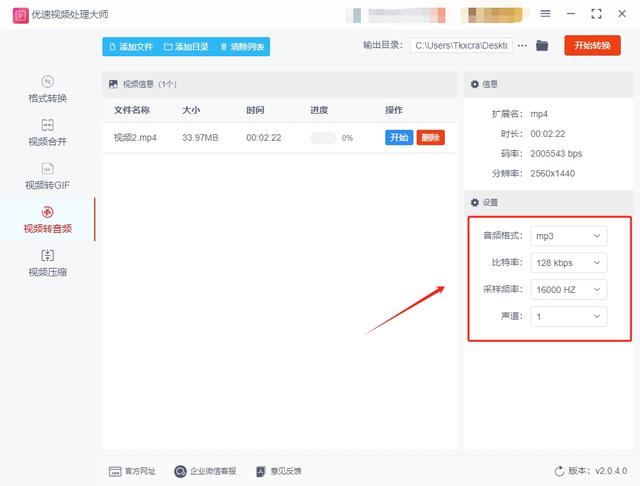Click the 视频压缩 sidebar icon
This screenshot has width=640, height=486.
pyautogui.click(x=47, y=255)
